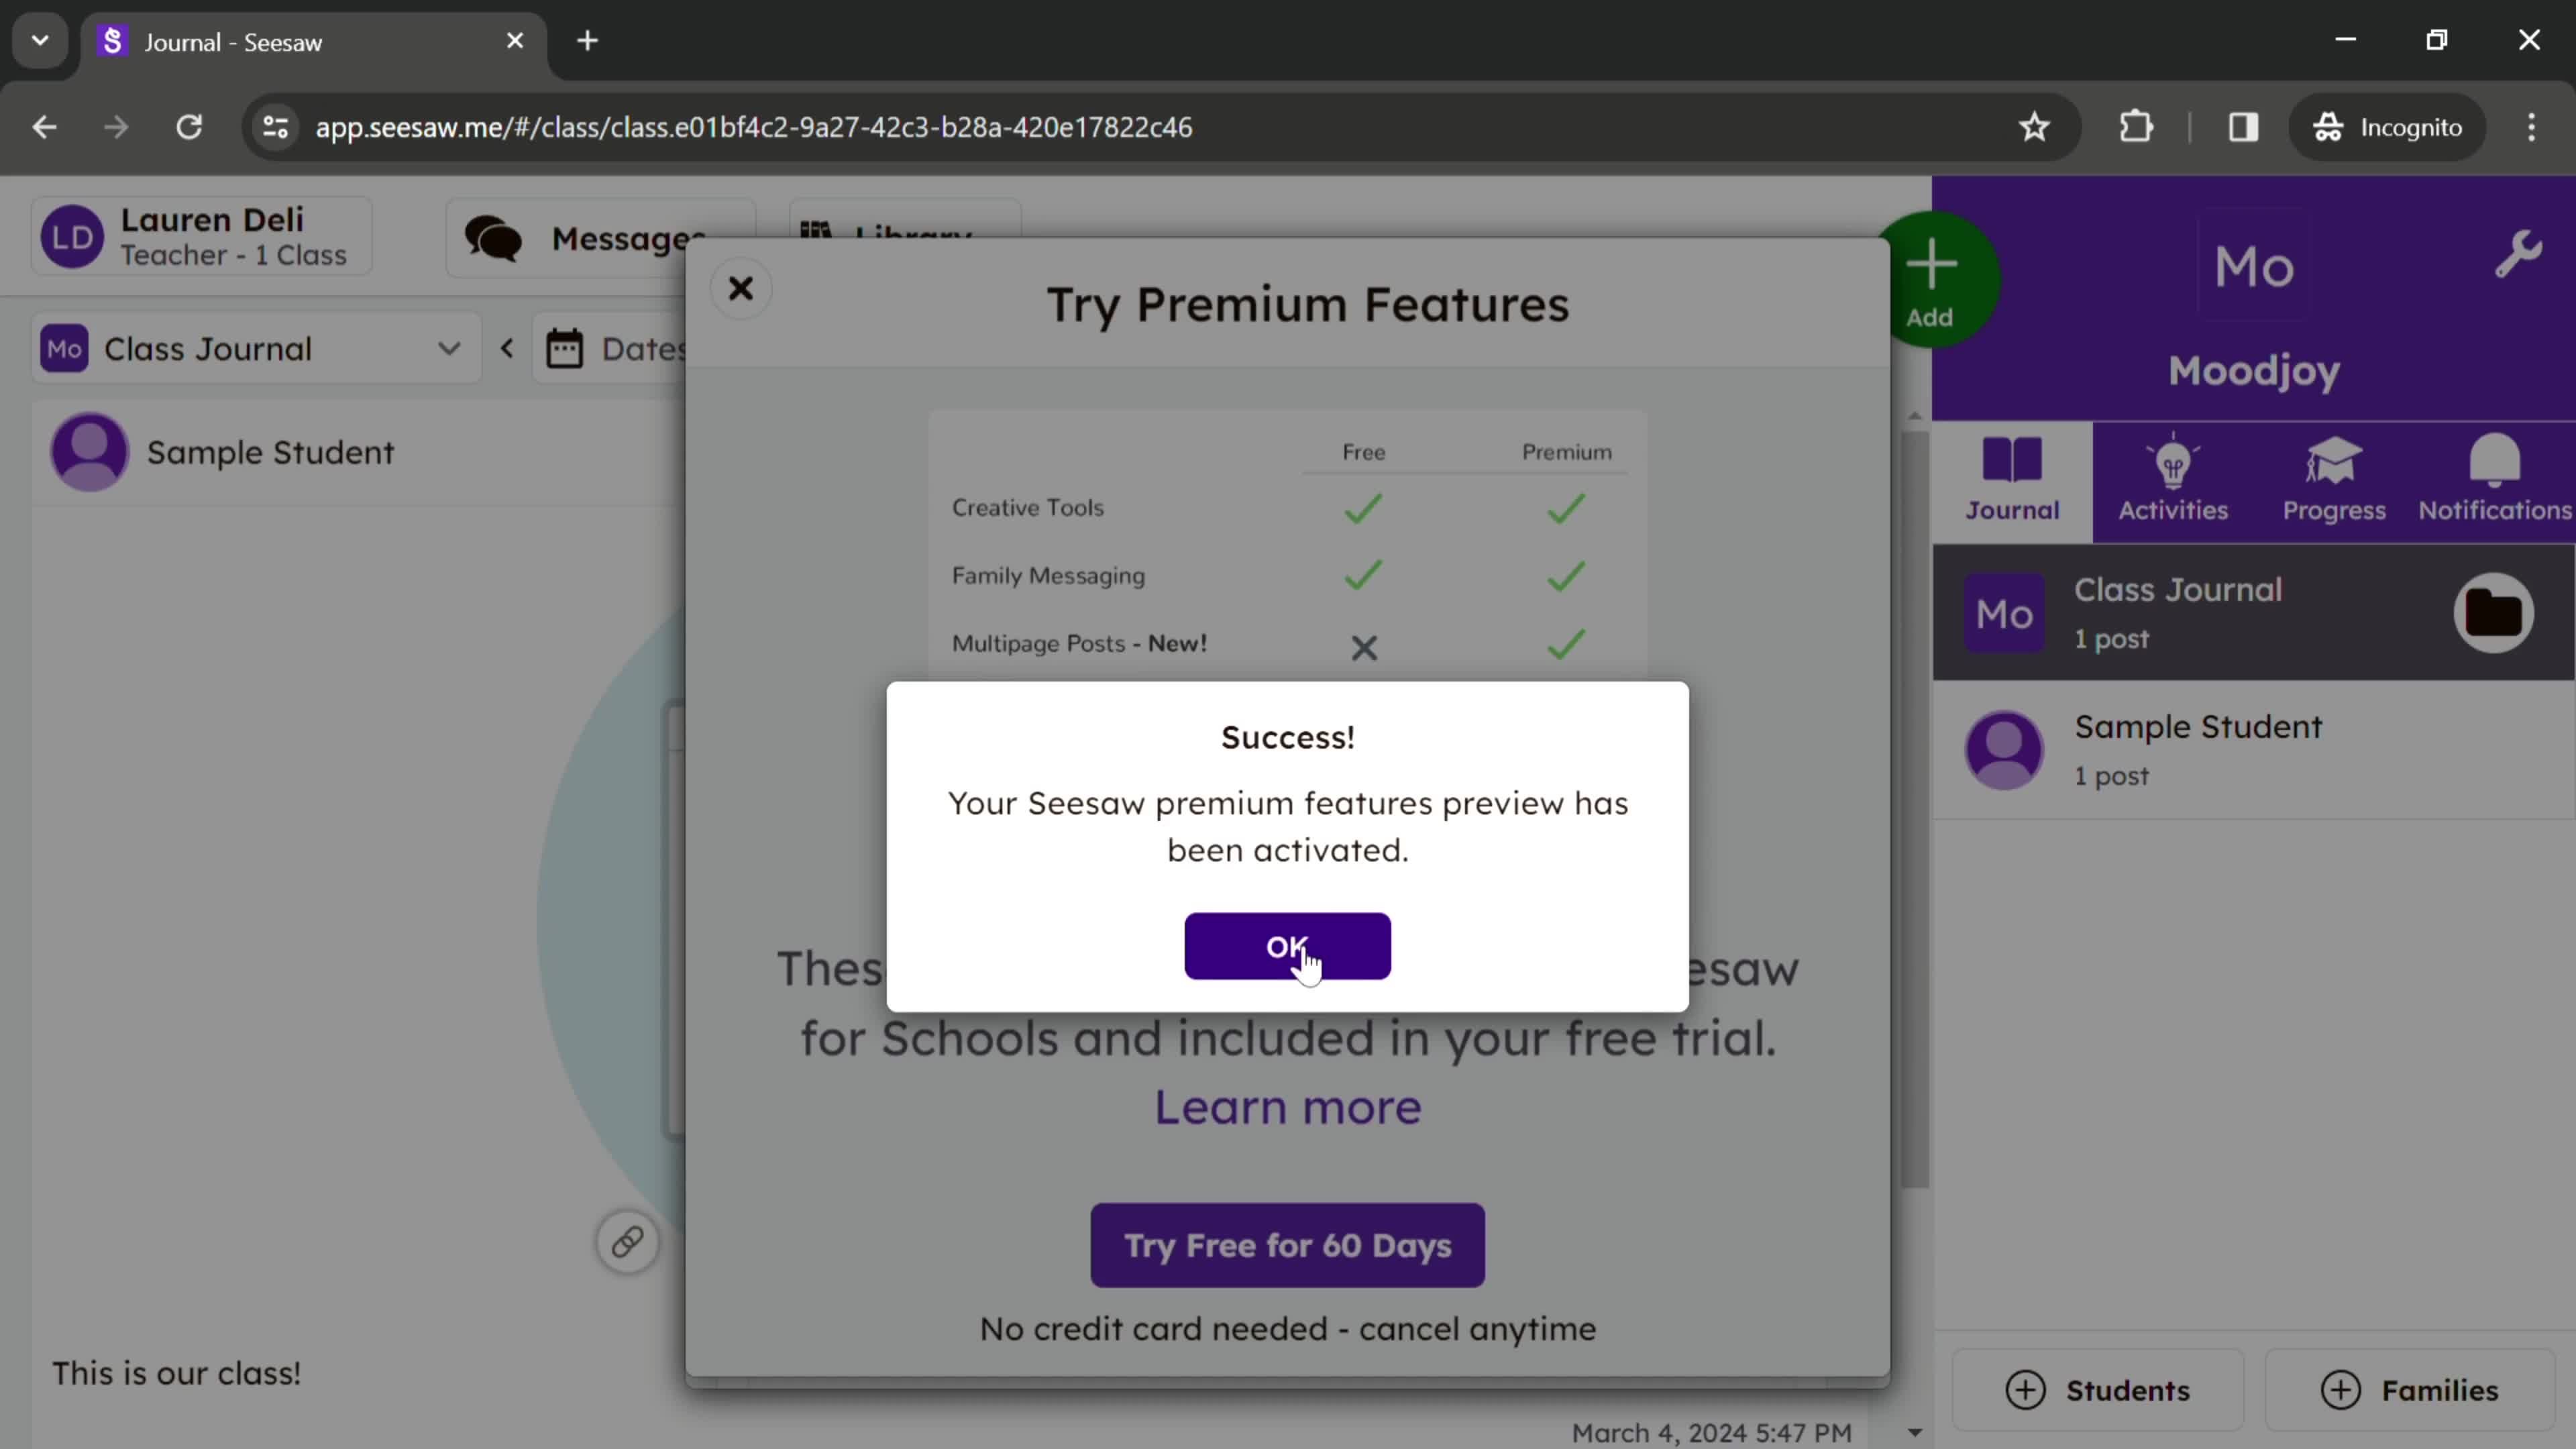Click the address bar URL
The height and width of the screenshot is (1449, 2576).
coord(753,127)
